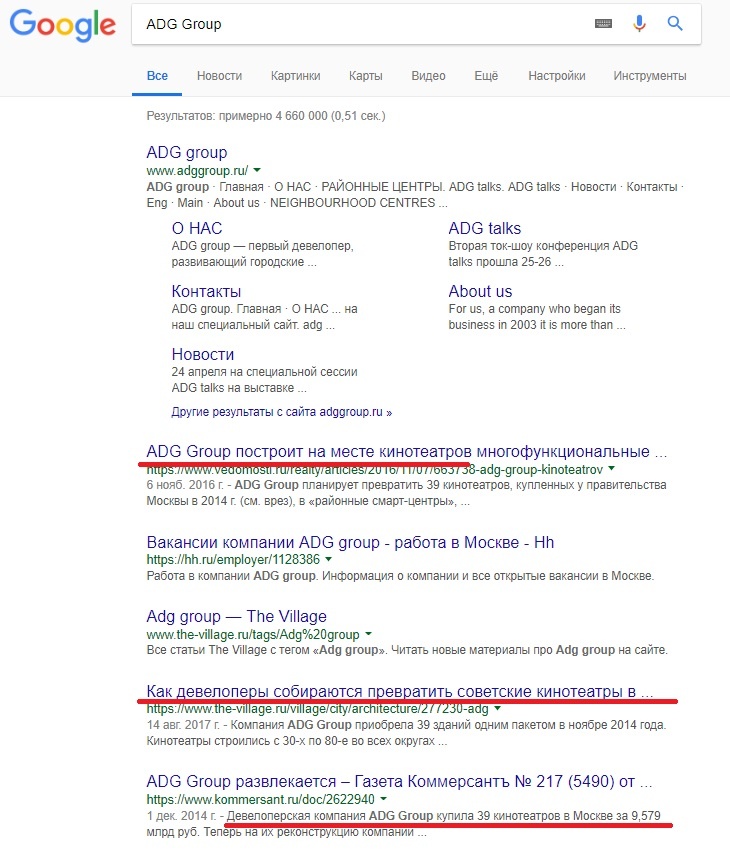The height and width of the screenshot is (858, 730).
Task: Click the https://hh.ru/employer/1128386 URL text
Action: [233, 559]
